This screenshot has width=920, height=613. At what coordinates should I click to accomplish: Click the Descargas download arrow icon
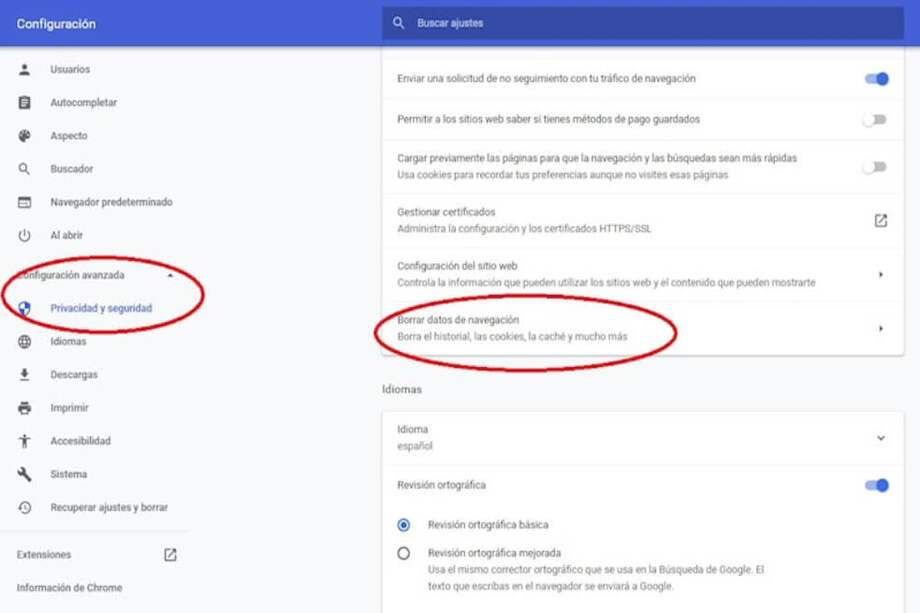25,375
